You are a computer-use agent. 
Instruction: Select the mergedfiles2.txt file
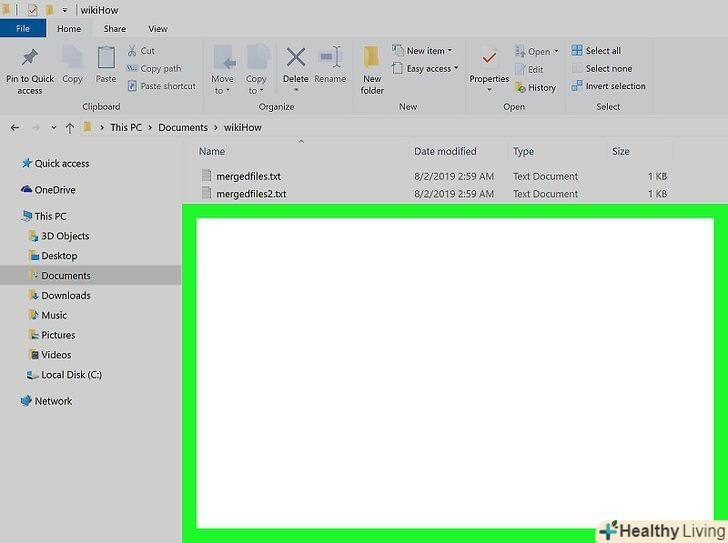[251, 194]
